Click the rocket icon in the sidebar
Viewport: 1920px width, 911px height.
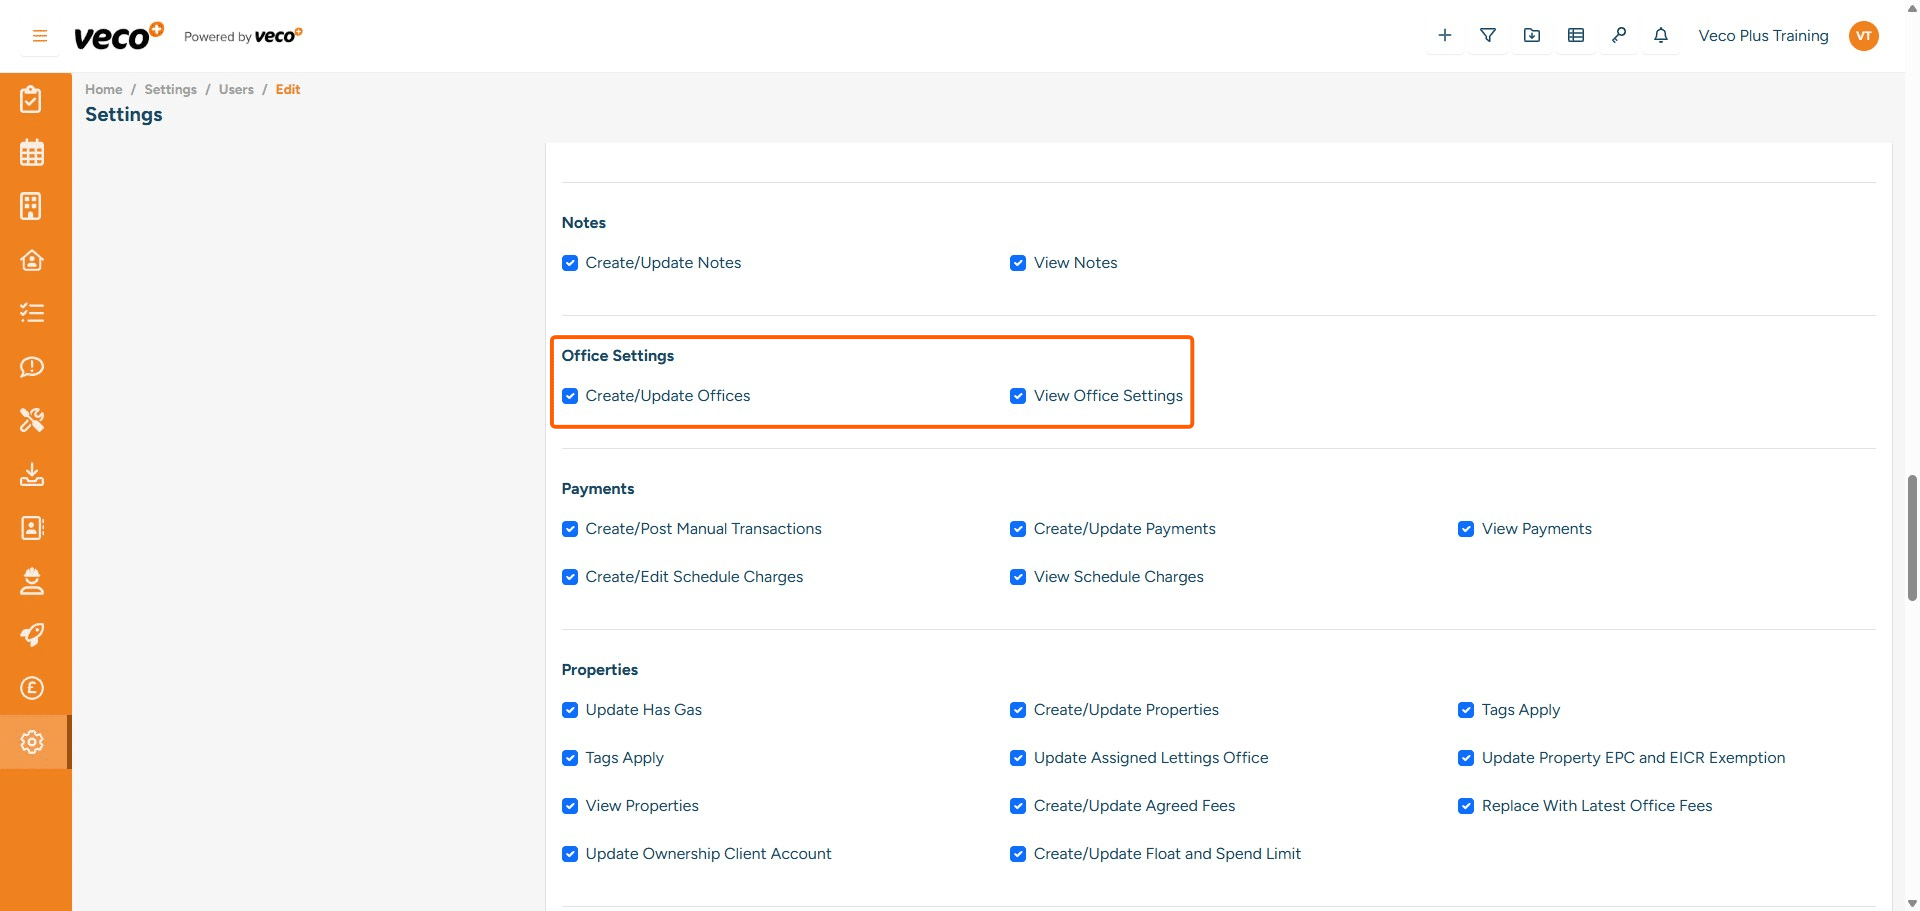coord(33,635)
